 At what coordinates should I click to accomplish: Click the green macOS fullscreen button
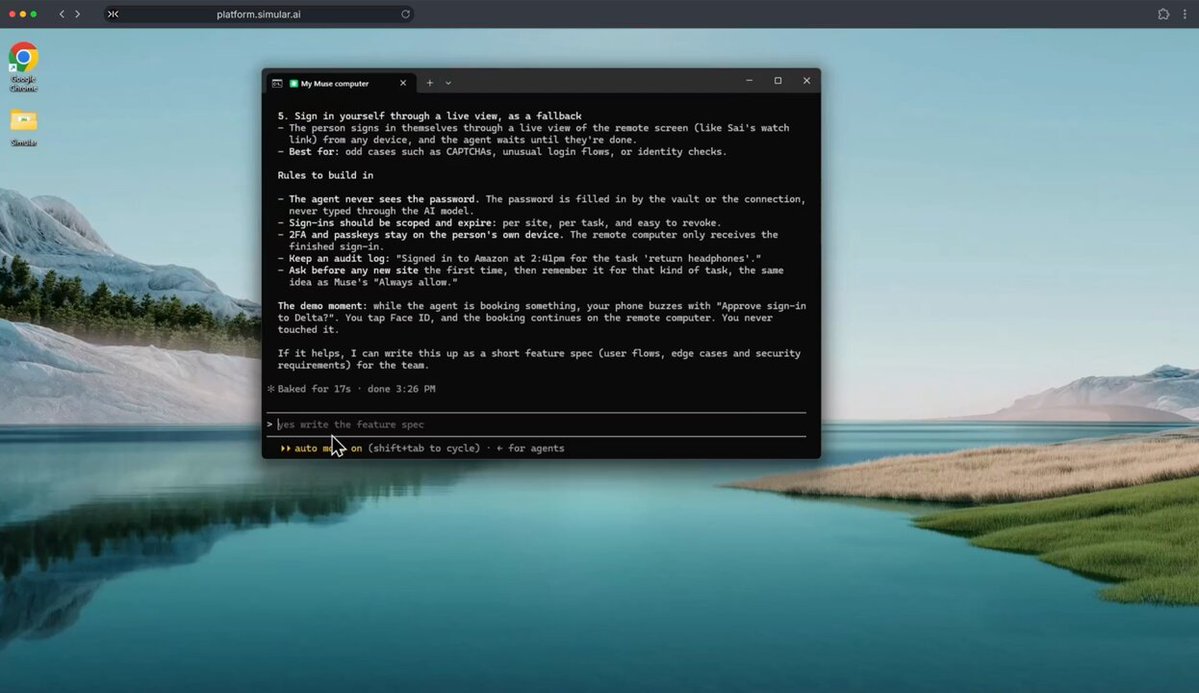pyautogui.click(x=34, y=14)
